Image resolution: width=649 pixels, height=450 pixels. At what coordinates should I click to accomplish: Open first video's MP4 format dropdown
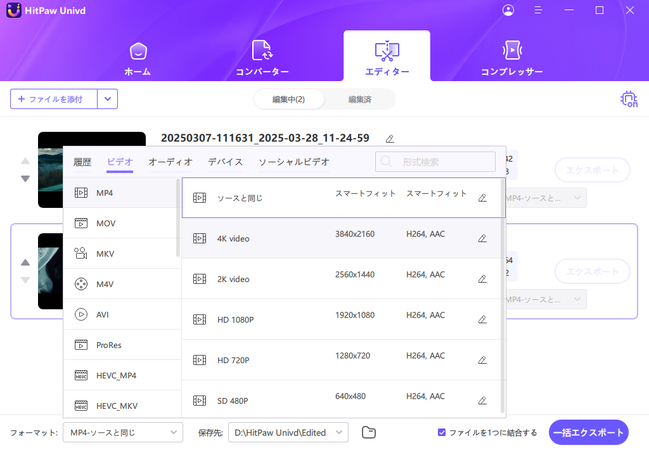[x=546, y=198]
